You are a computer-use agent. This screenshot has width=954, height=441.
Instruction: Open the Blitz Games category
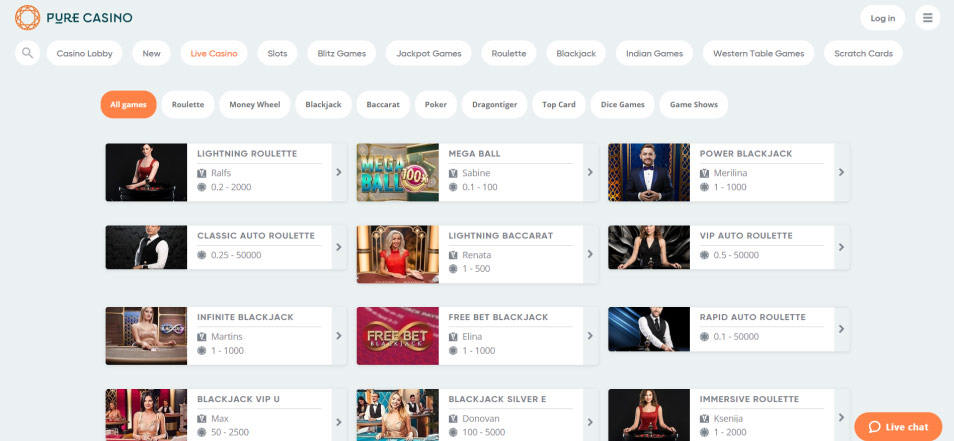tap(341, 53)
